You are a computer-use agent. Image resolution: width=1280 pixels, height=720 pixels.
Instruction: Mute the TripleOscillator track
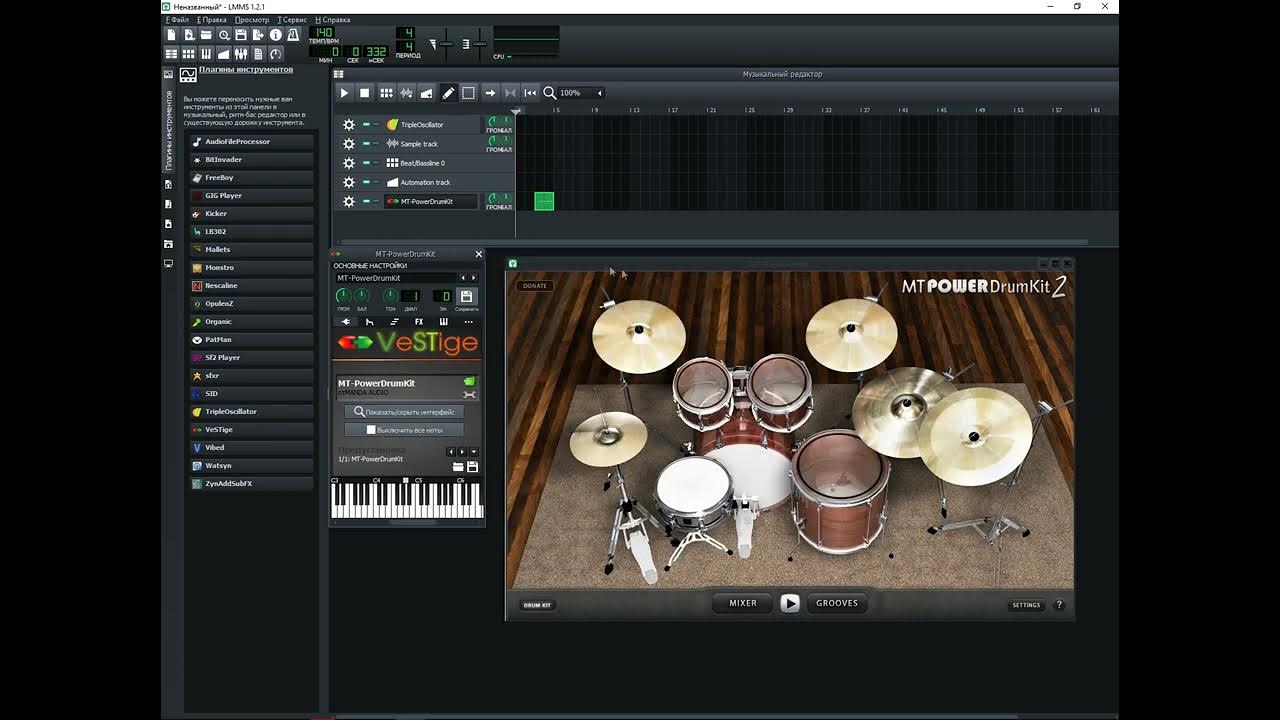pyautogui.click(x=366, y=125)
